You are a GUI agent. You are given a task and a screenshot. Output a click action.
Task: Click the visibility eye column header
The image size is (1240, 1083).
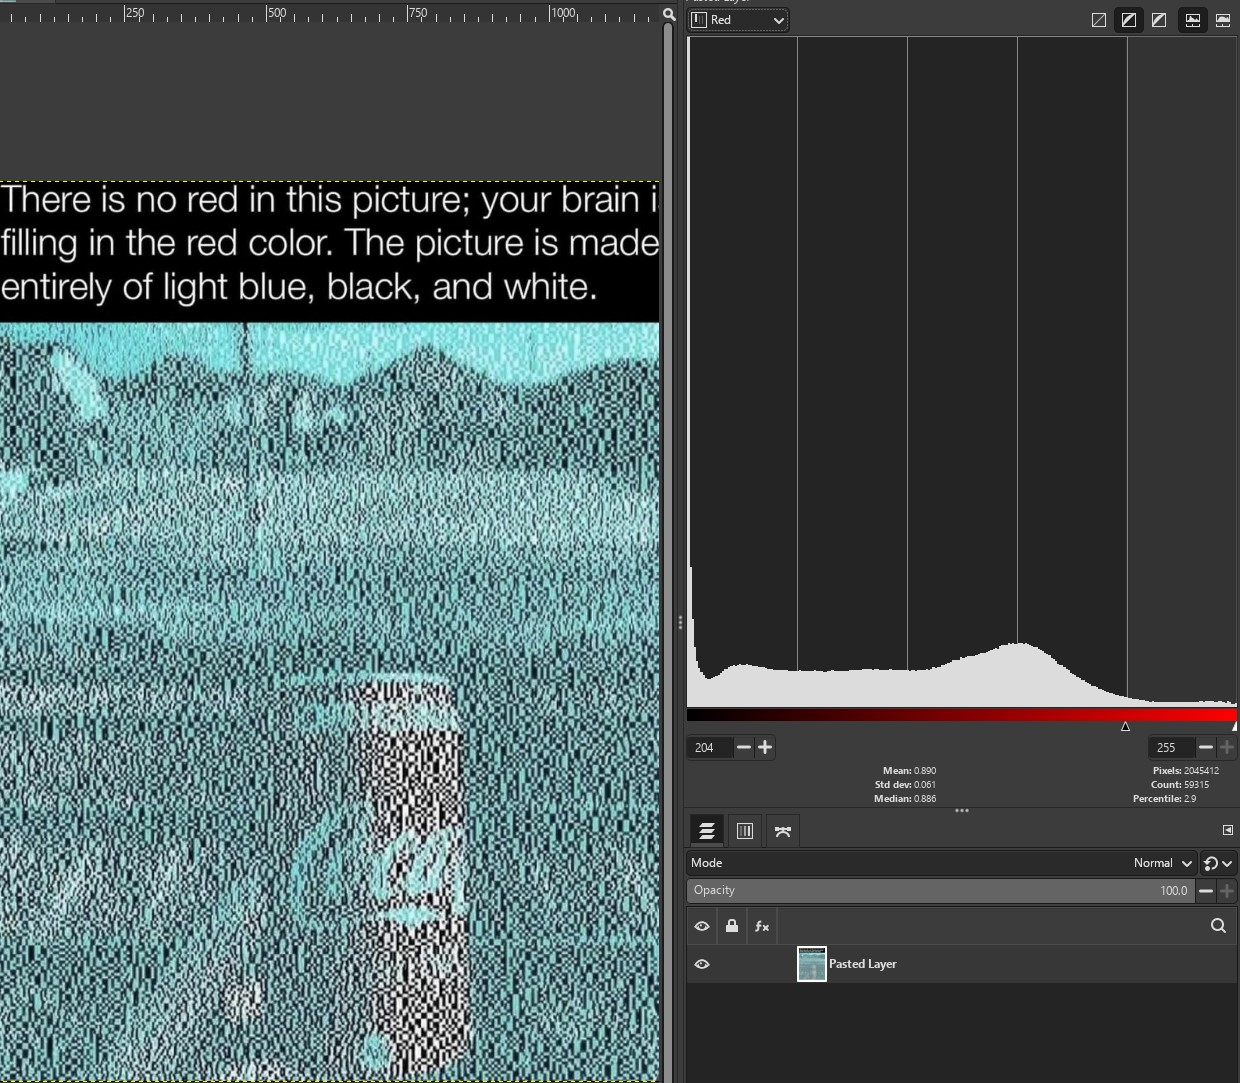pyautogui.click(x=702, y=927)
